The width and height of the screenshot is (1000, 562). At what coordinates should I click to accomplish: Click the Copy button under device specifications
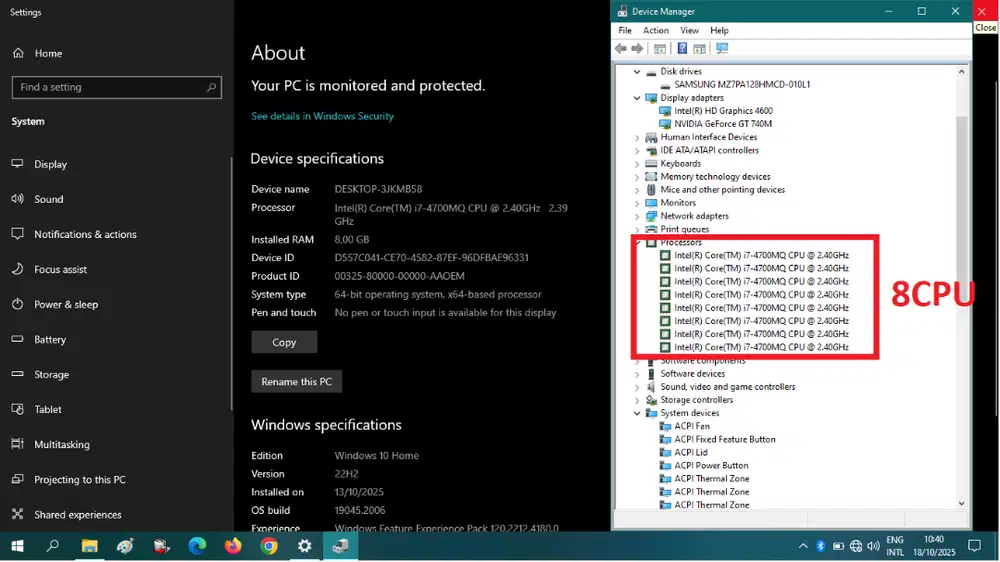(x=284, y=342)
